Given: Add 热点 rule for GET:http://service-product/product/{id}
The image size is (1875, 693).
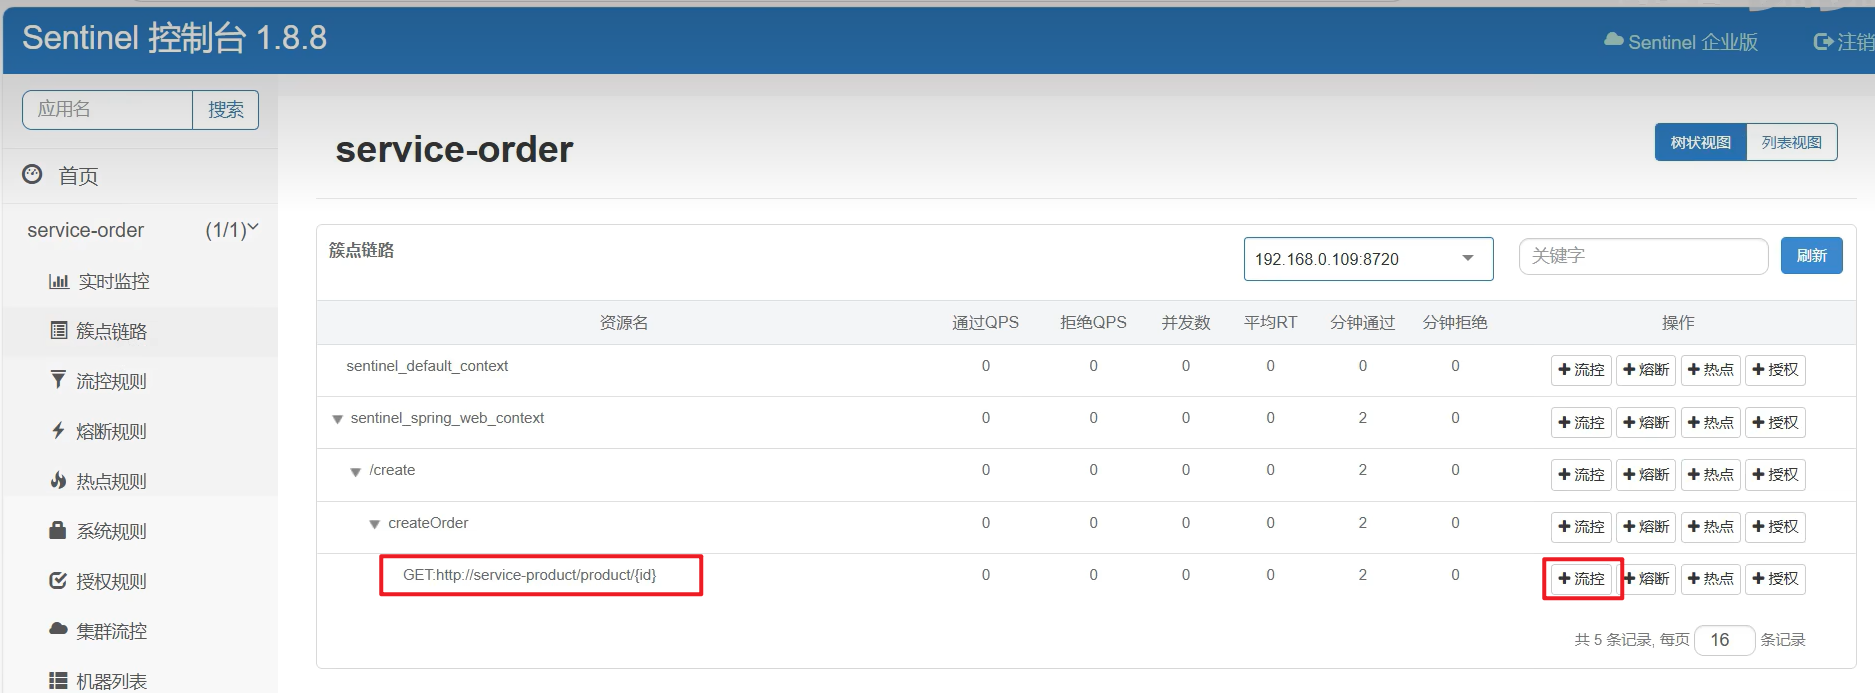Looking at the screenshot, I should [x=1710, y=579].
